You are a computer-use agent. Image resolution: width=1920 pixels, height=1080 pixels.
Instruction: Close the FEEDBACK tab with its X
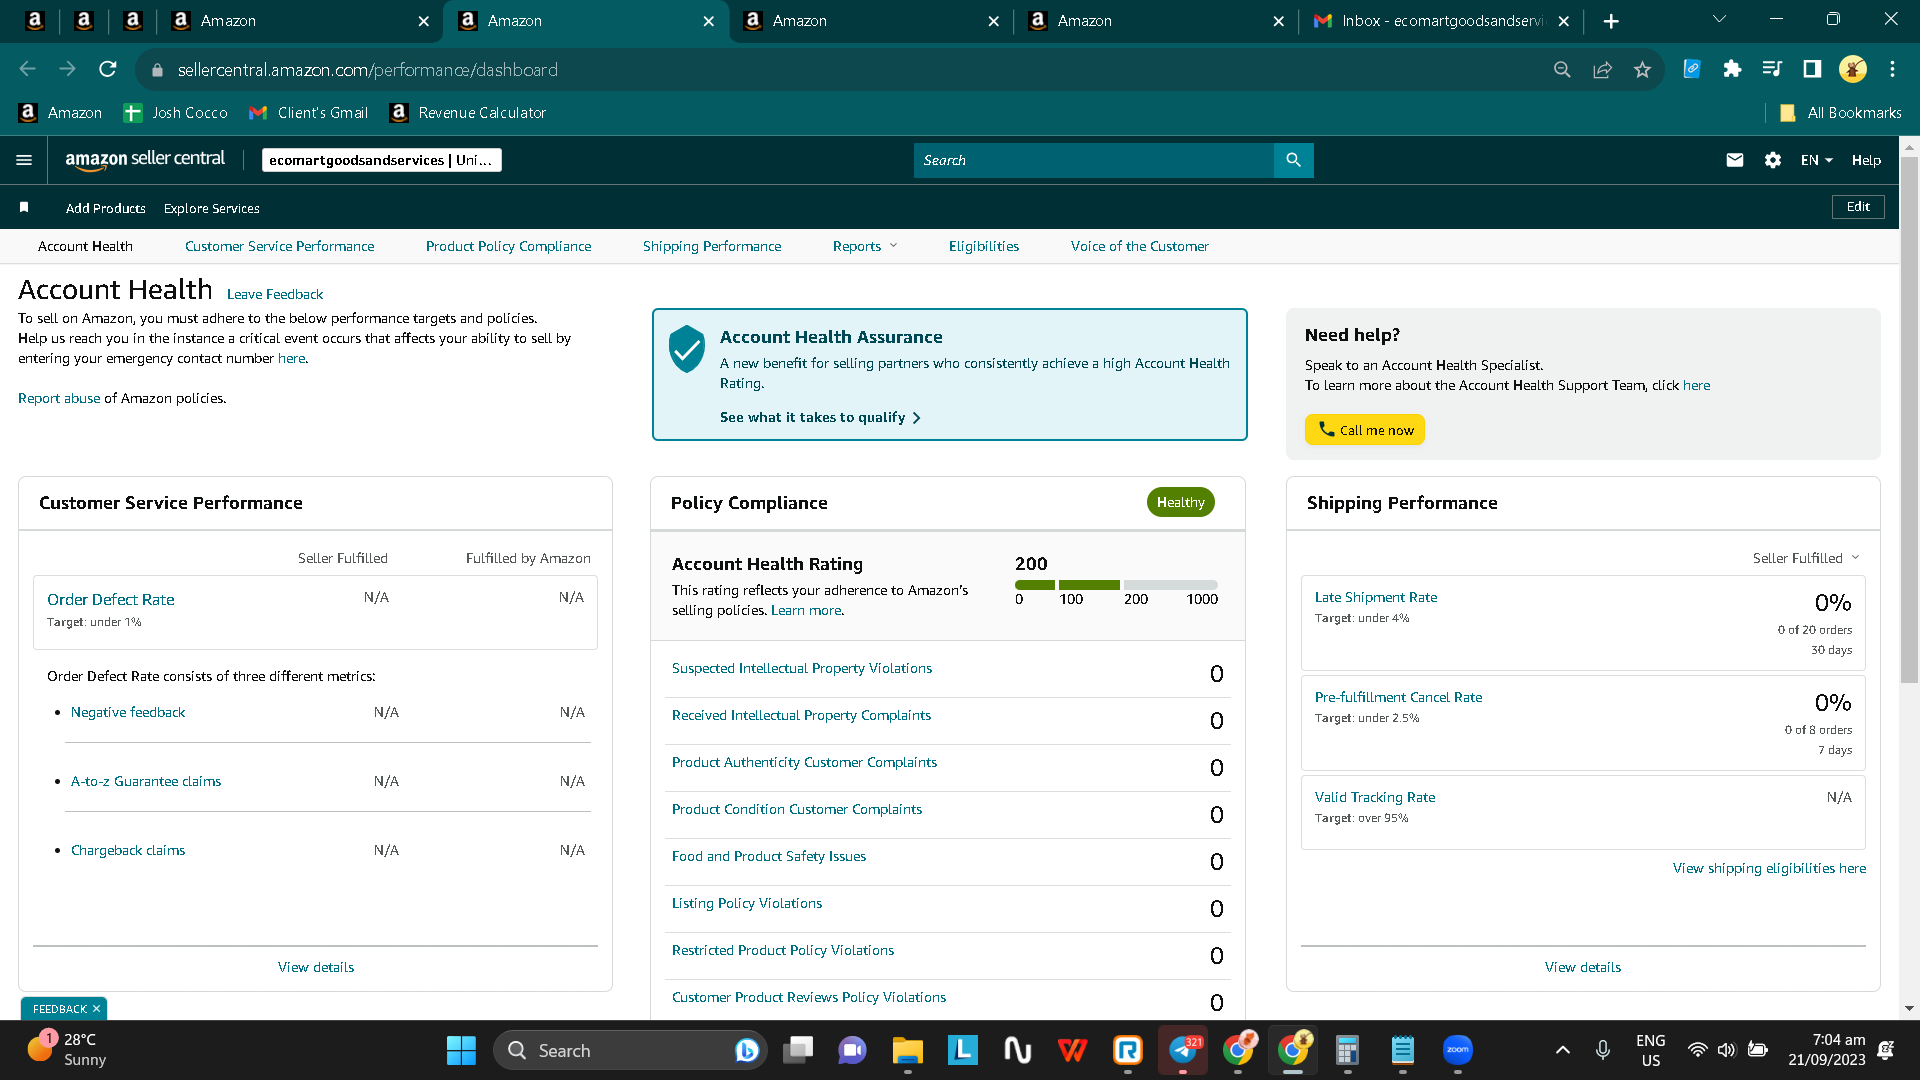coord(96,1009)
